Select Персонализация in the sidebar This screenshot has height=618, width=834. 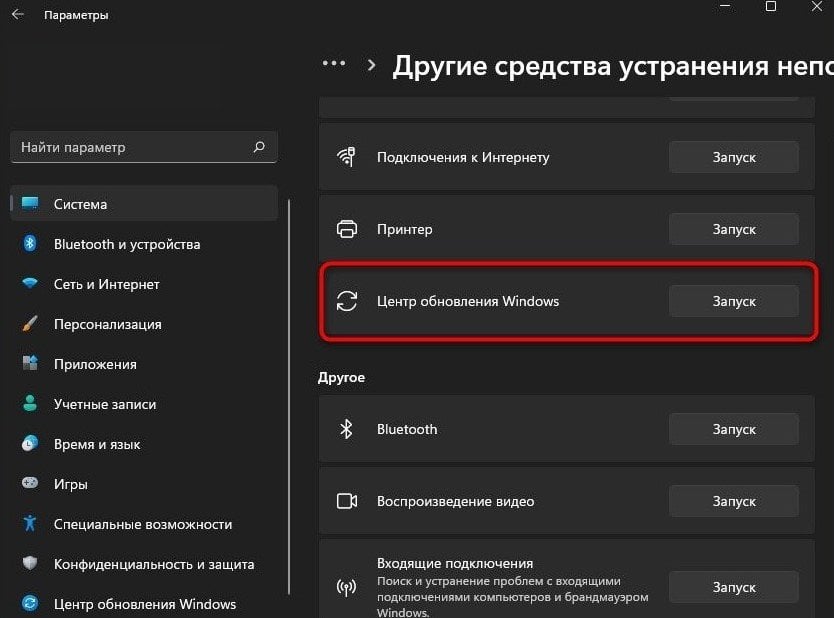(144, 323)
